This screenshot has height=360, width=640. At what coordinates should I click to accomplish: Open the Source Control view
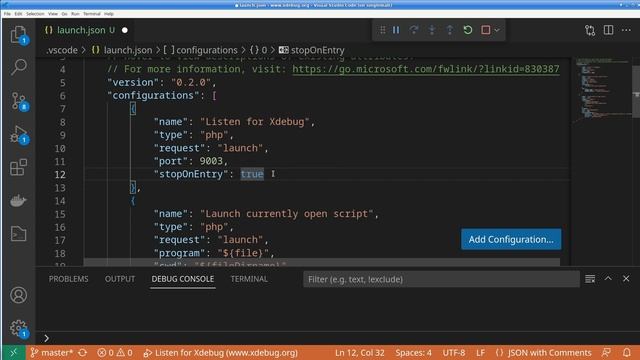tap(18, 101)
